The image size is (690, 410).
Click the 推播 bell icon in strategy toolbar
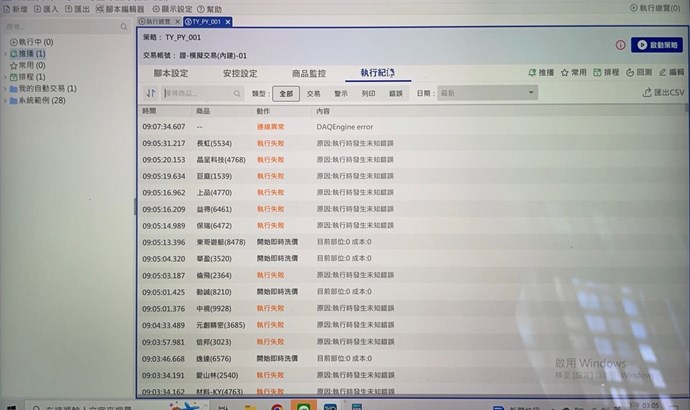coord(540,73)
